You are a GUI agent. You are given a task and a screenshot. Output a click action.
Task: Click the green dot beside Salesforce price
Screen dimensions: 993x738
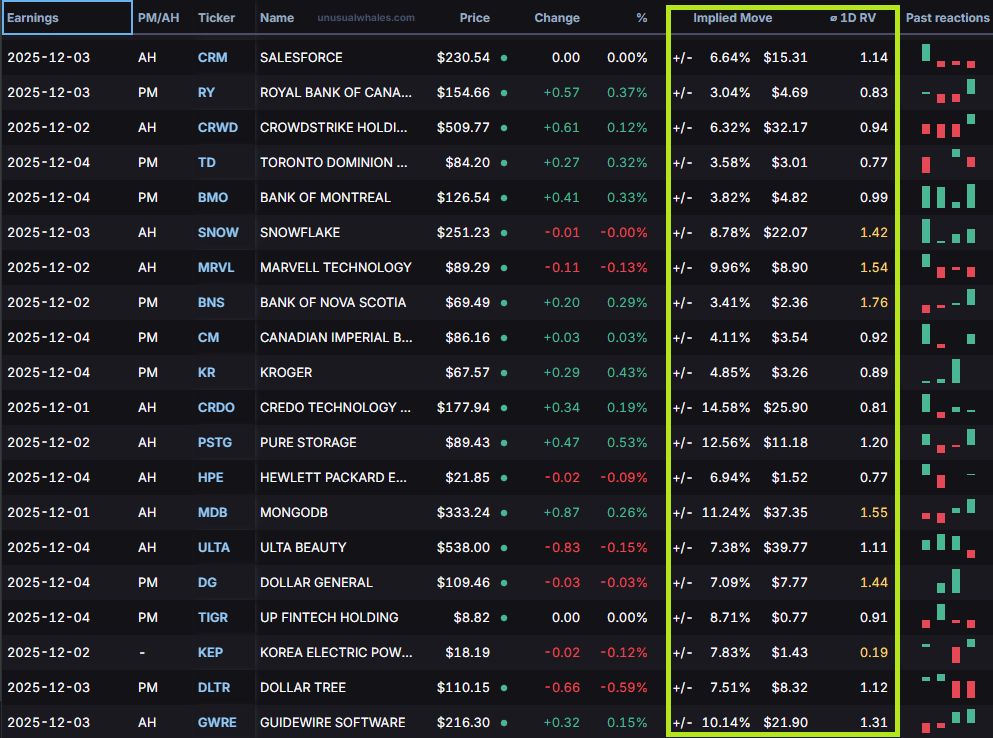503,58
